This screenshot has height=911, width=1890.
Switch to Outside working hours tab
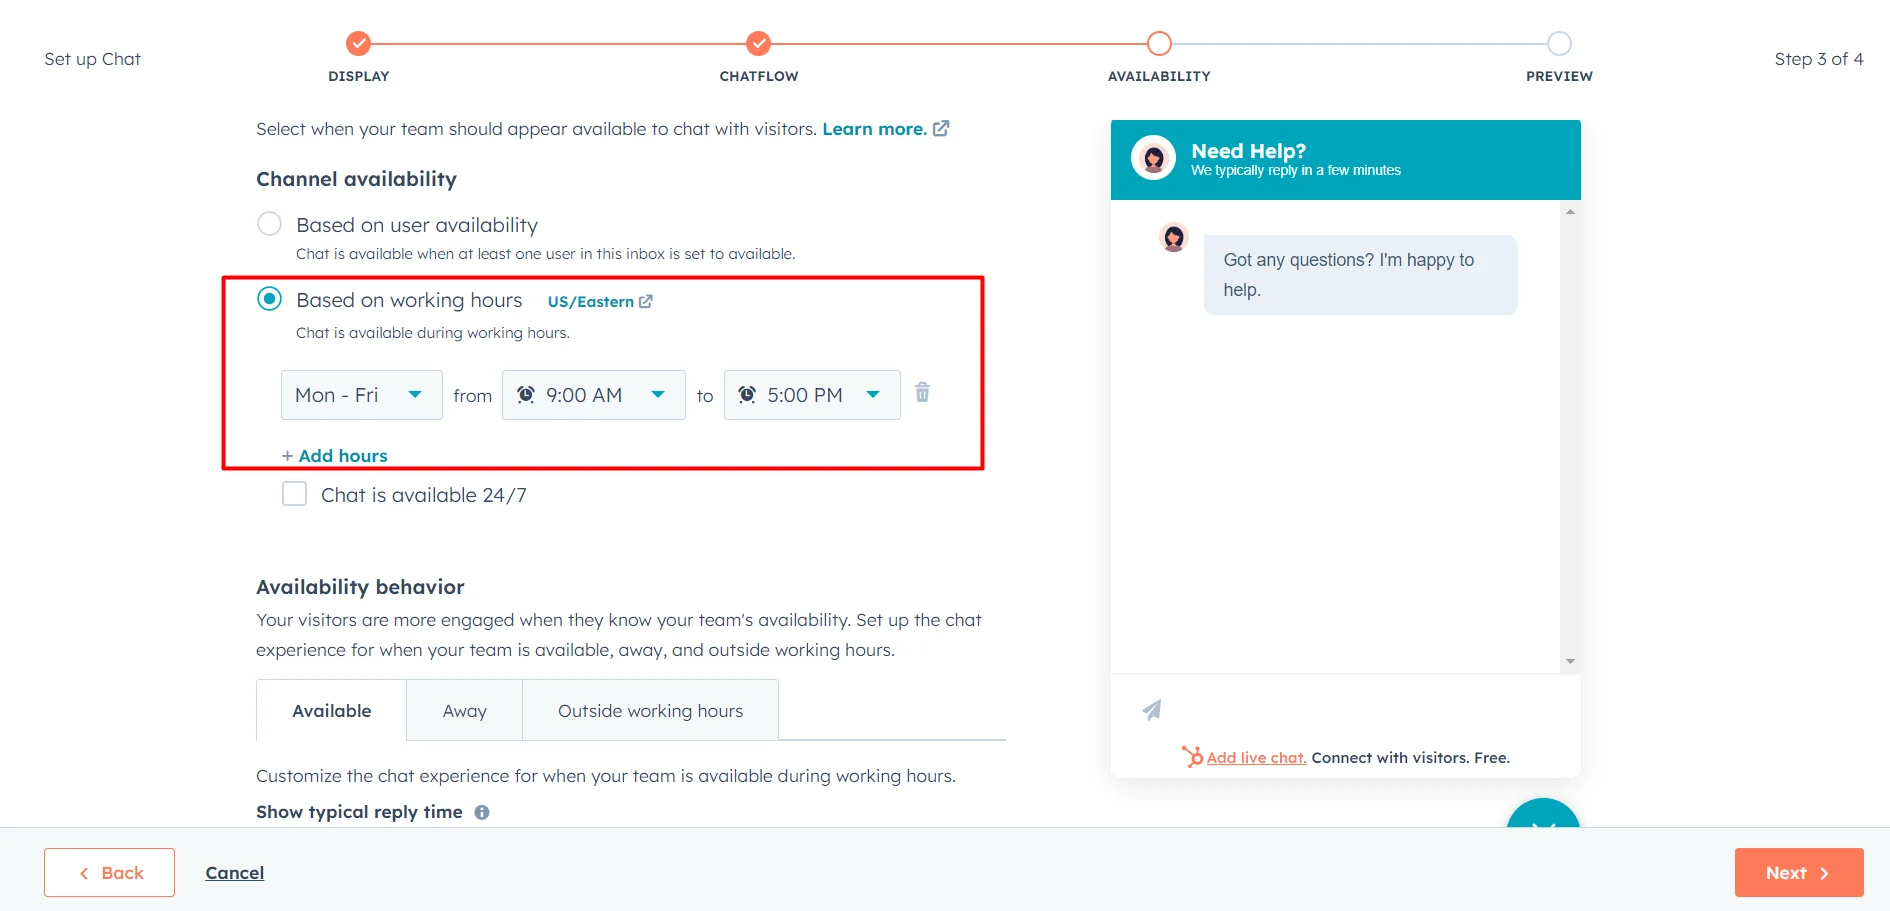(x=650, y=711)
